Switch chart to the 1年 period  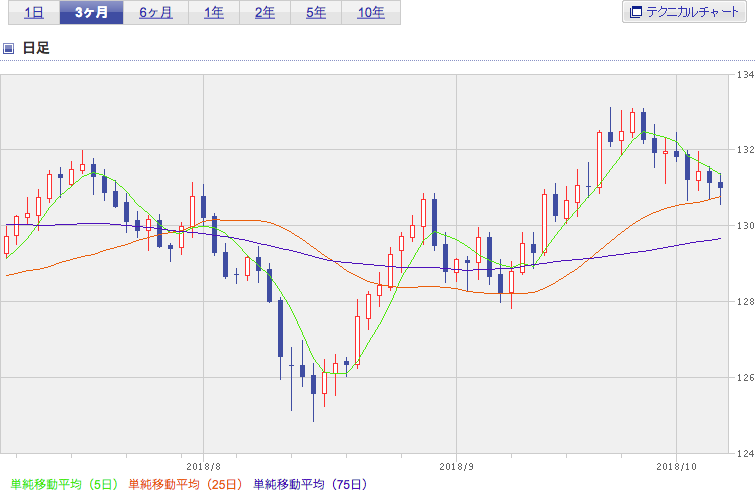coord(214,13)
